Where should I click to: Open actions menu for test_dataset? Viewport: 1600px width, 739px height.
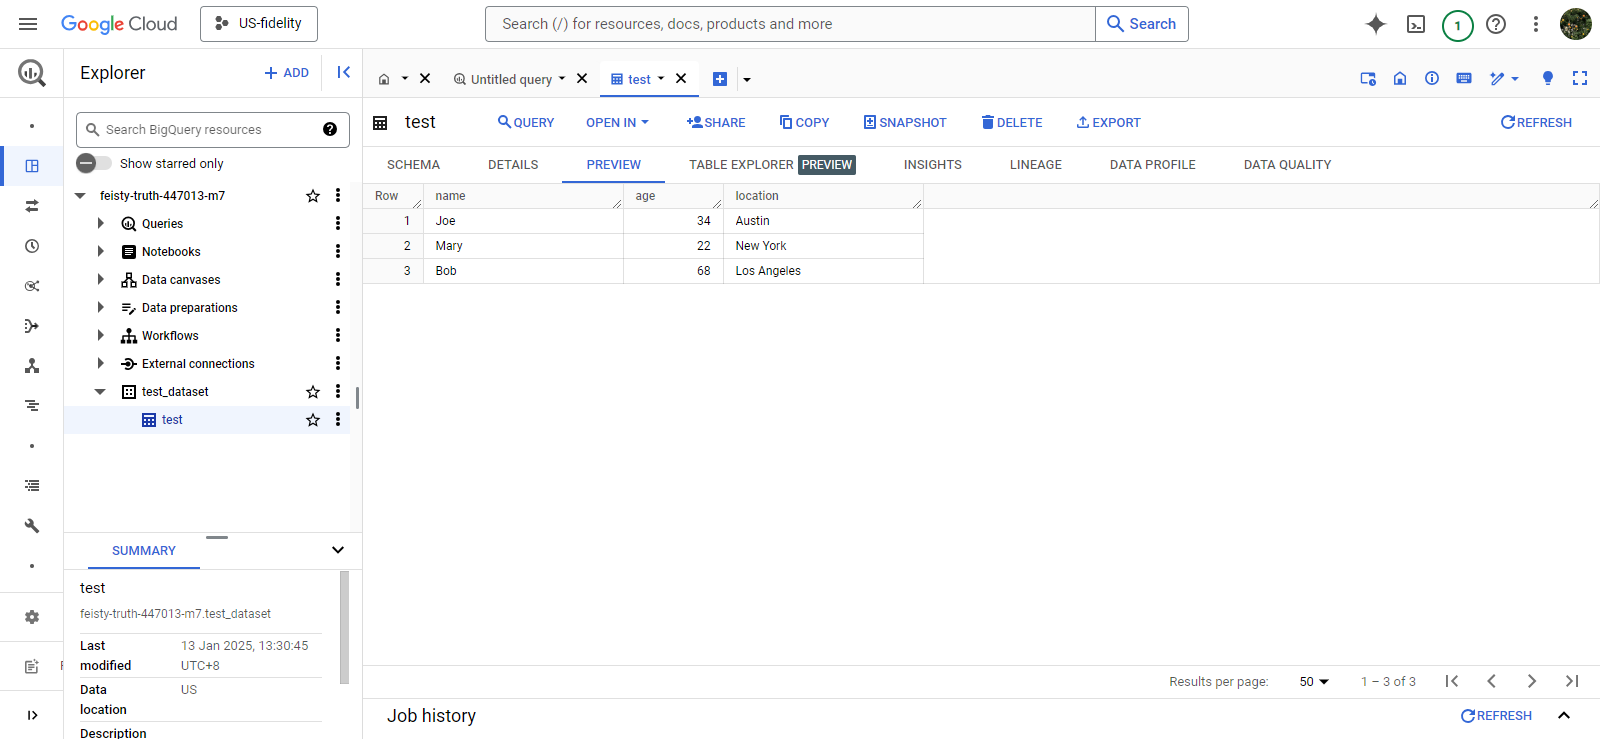(338, 391)
